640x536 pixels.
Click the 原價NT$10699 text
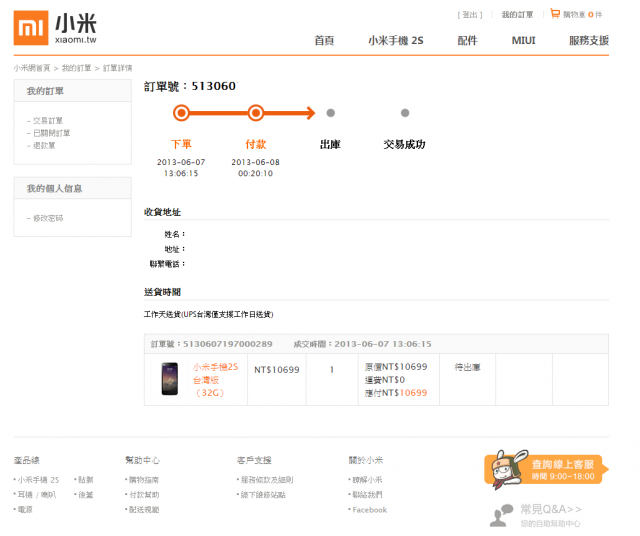coord(396,367)
